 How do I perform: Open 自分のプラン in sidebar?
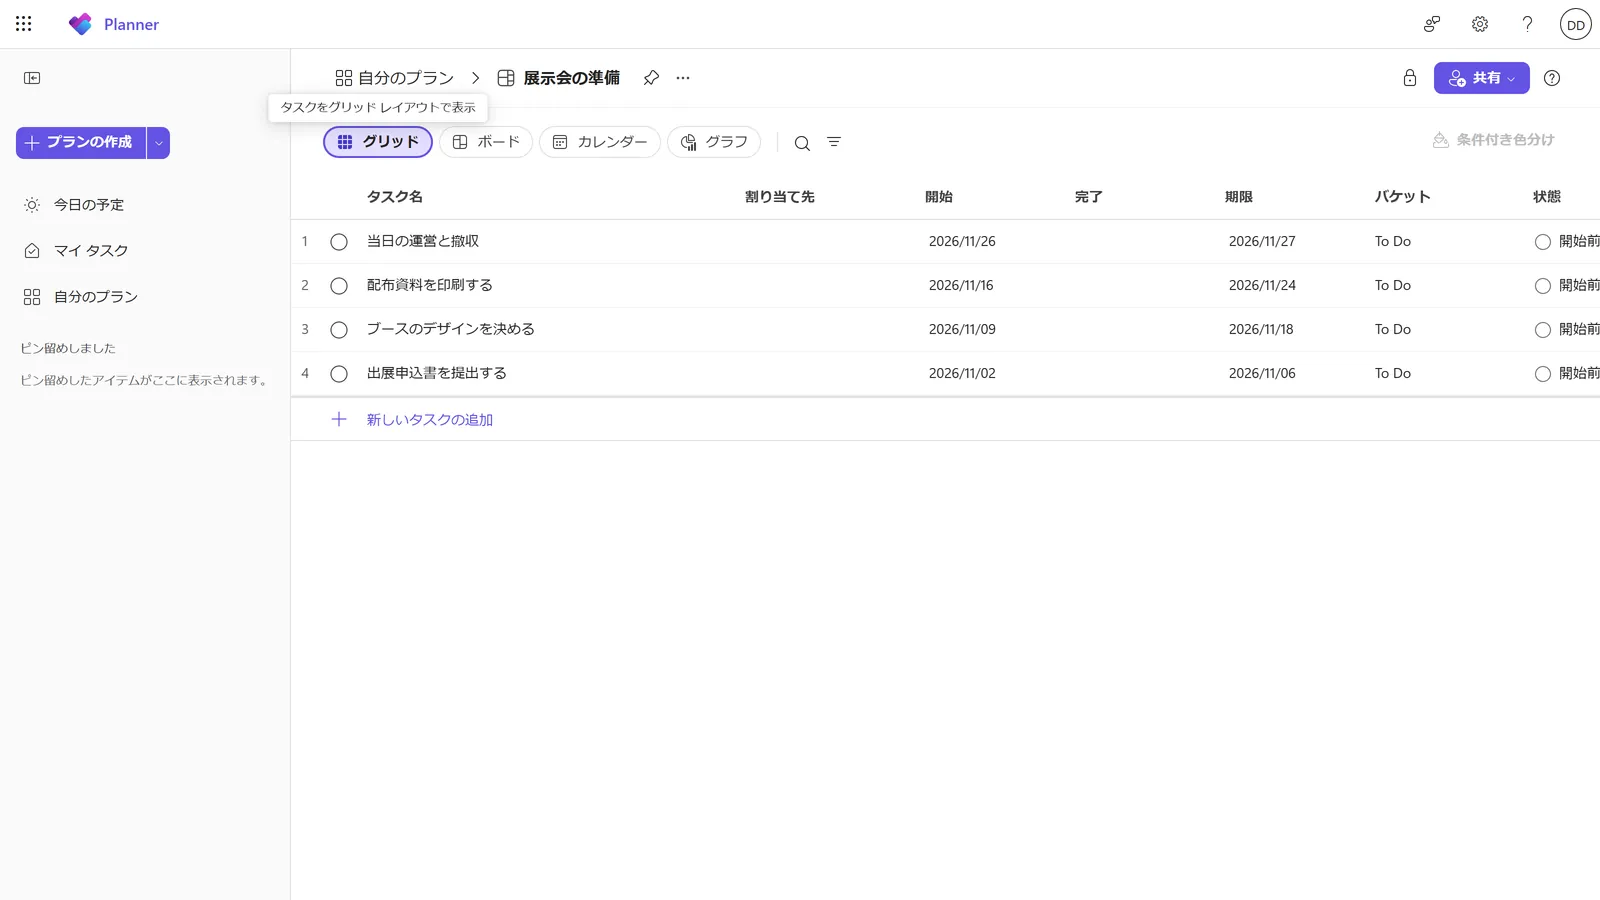click(96, 297)
